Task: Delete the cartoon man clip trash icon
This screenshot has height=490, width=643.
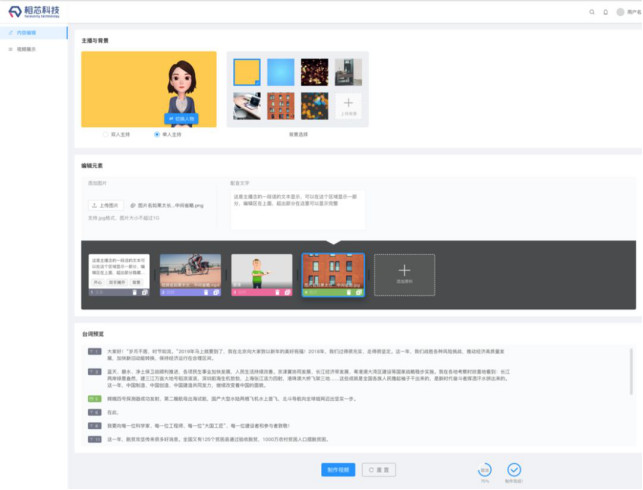Action: point(277,292)
